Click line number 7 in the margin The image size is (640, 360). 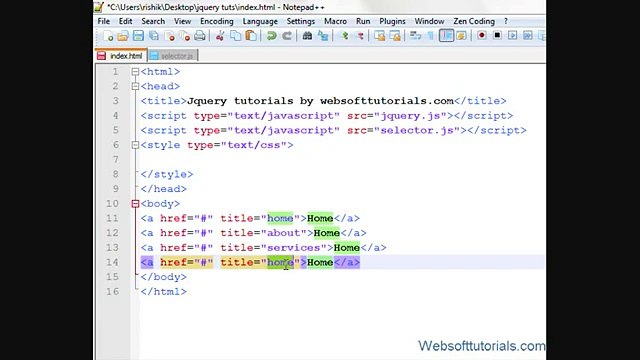coord(116,160)
